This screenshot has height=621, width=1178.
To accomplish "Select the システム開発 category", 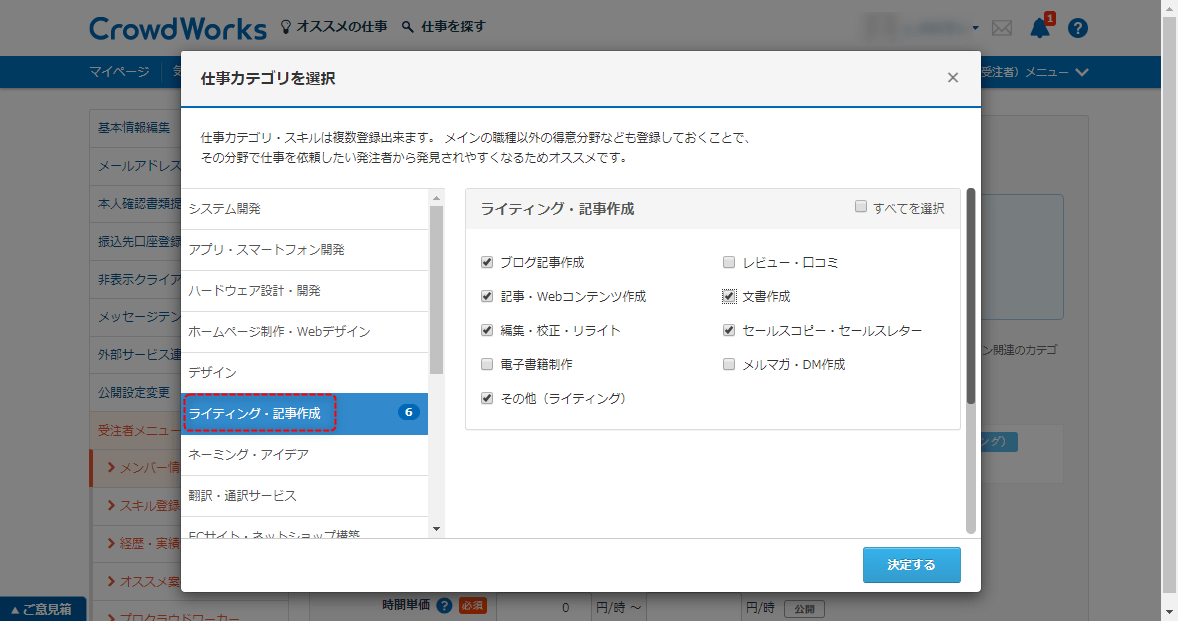I will [x=305, y=209].
